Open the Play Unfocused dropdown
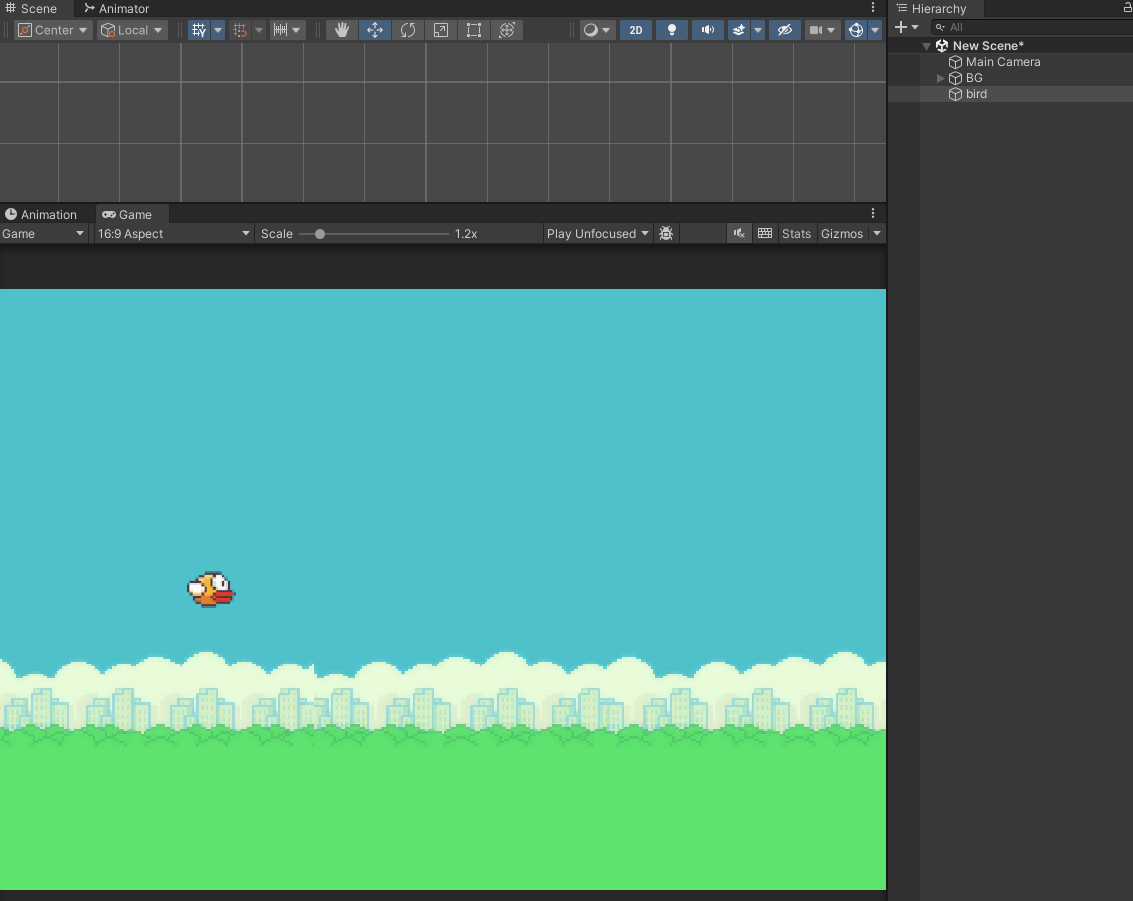Image resolution: width=1133 pixels, height=901 pixels. (x=598, y=233)
